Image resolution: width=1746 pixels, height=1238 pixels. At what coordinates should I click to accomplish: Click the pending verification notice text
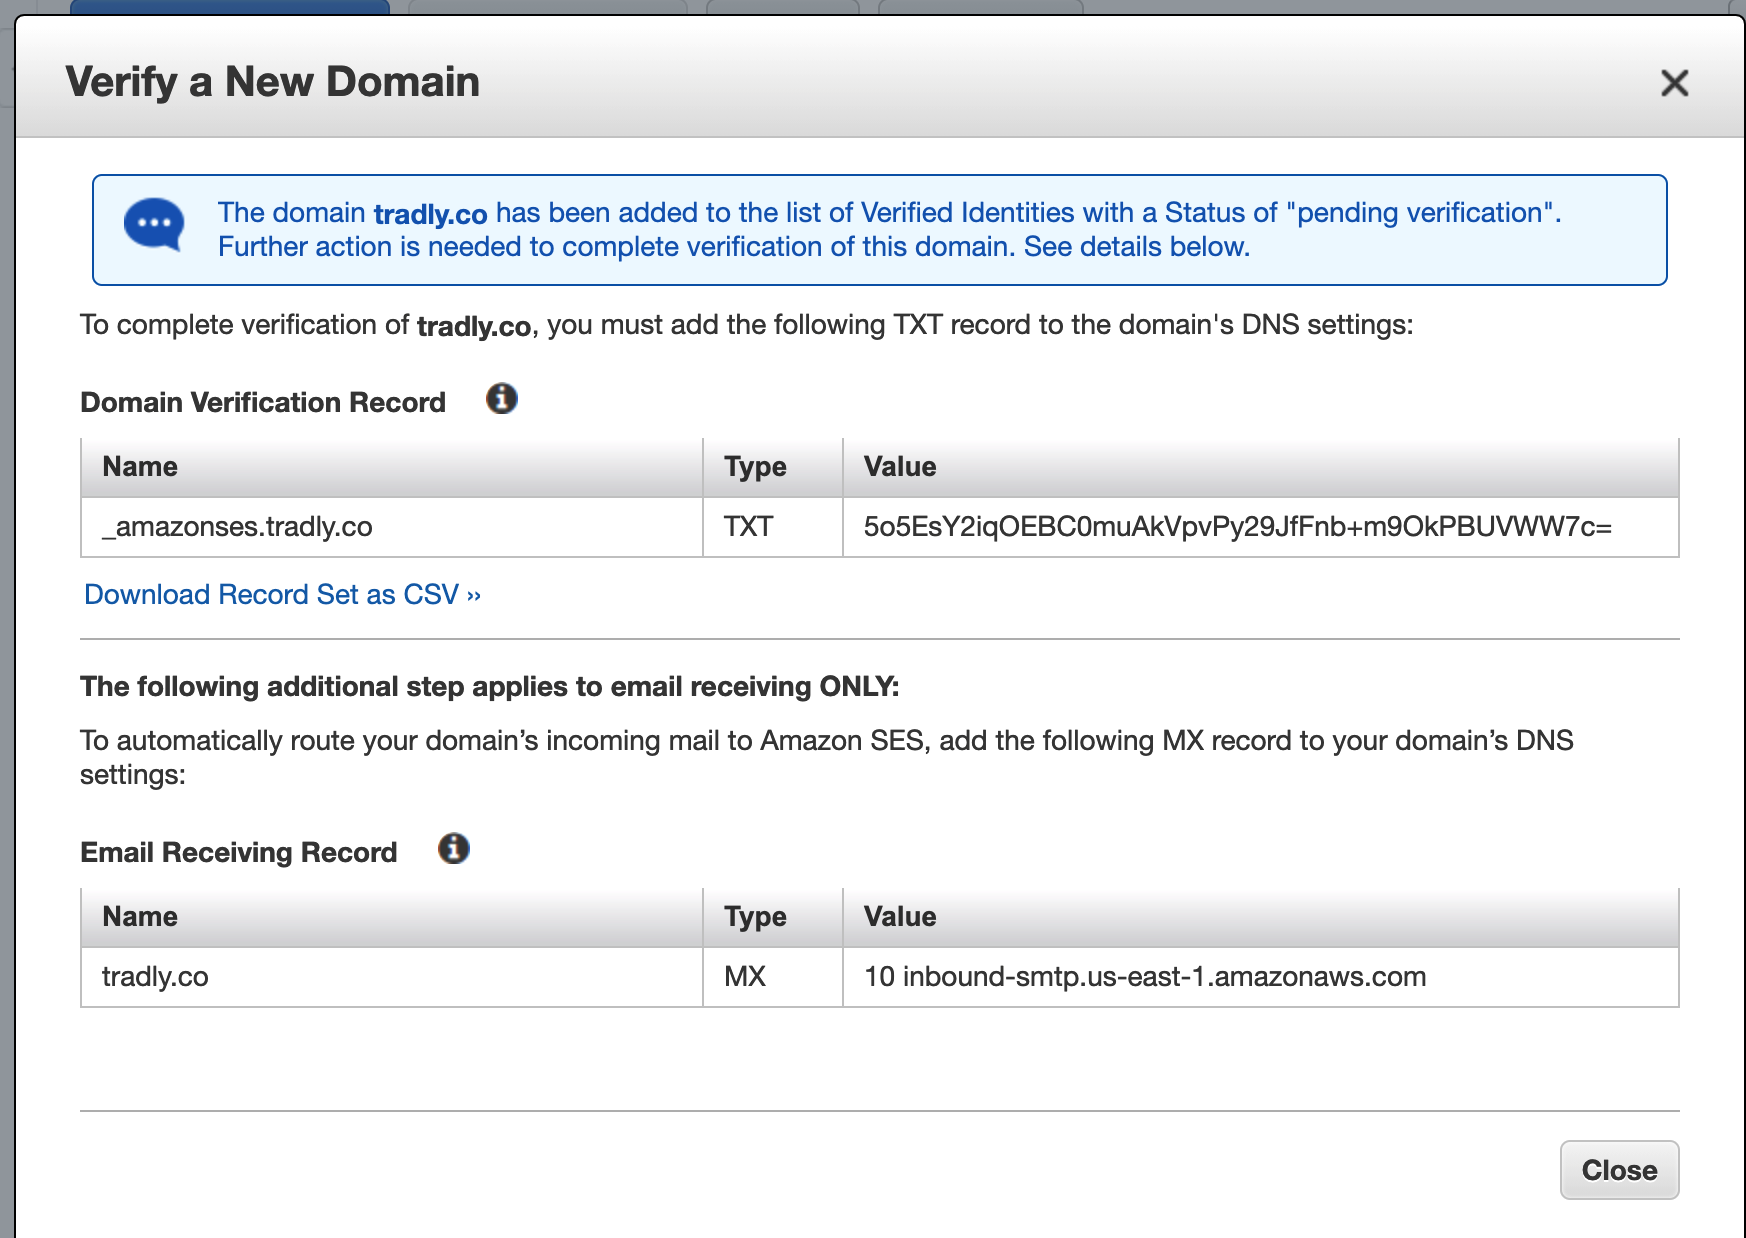pos(888,229)
